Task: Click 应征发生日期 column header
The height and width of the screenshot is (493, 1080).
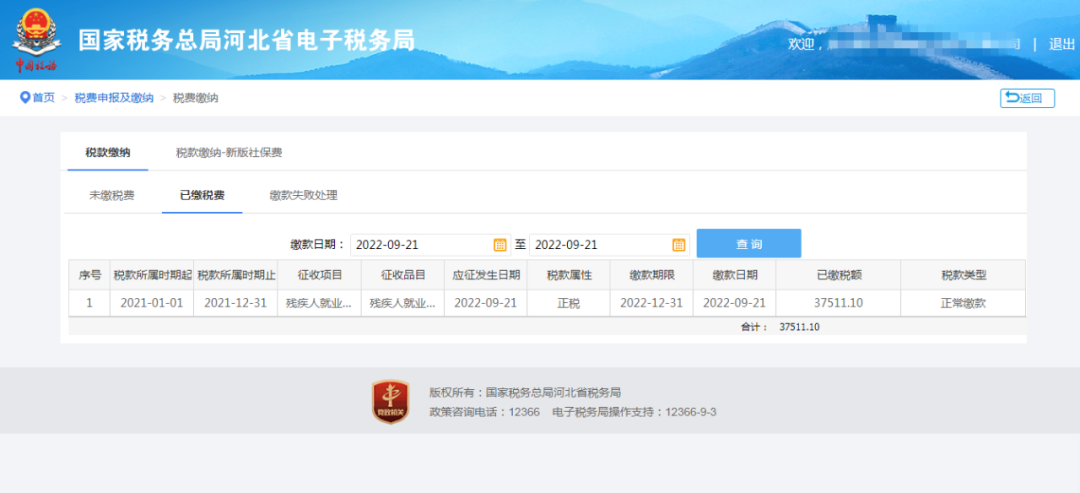Action: click(486, 275)
